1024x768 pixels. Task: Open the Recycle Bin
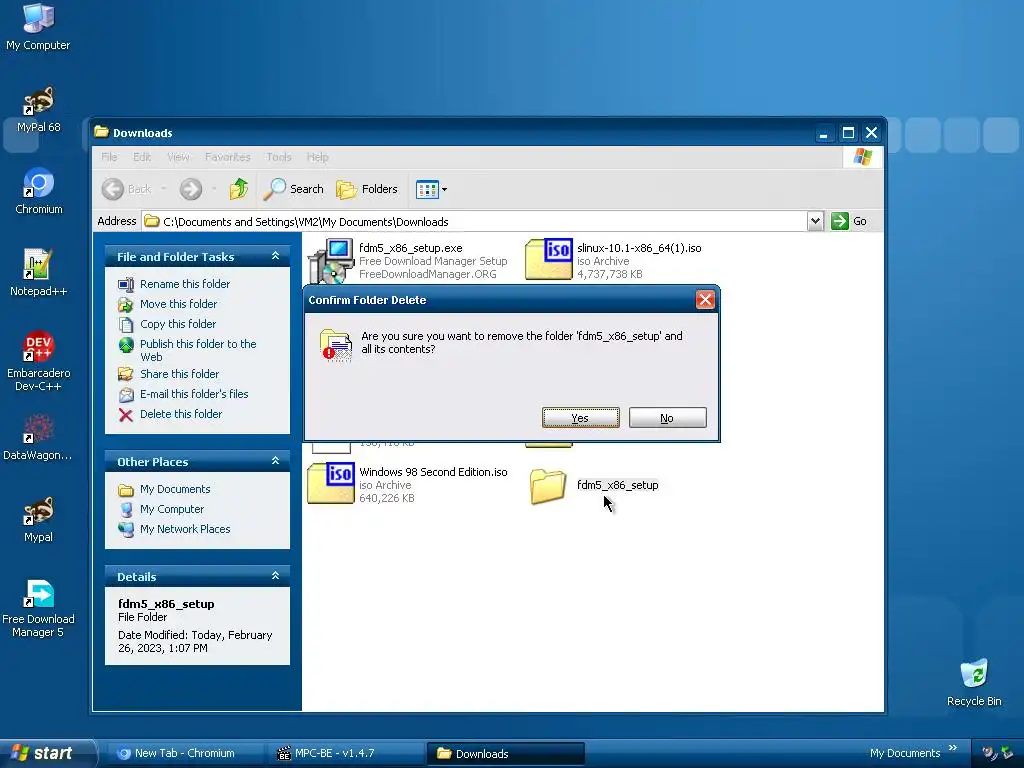coord(974,683)
